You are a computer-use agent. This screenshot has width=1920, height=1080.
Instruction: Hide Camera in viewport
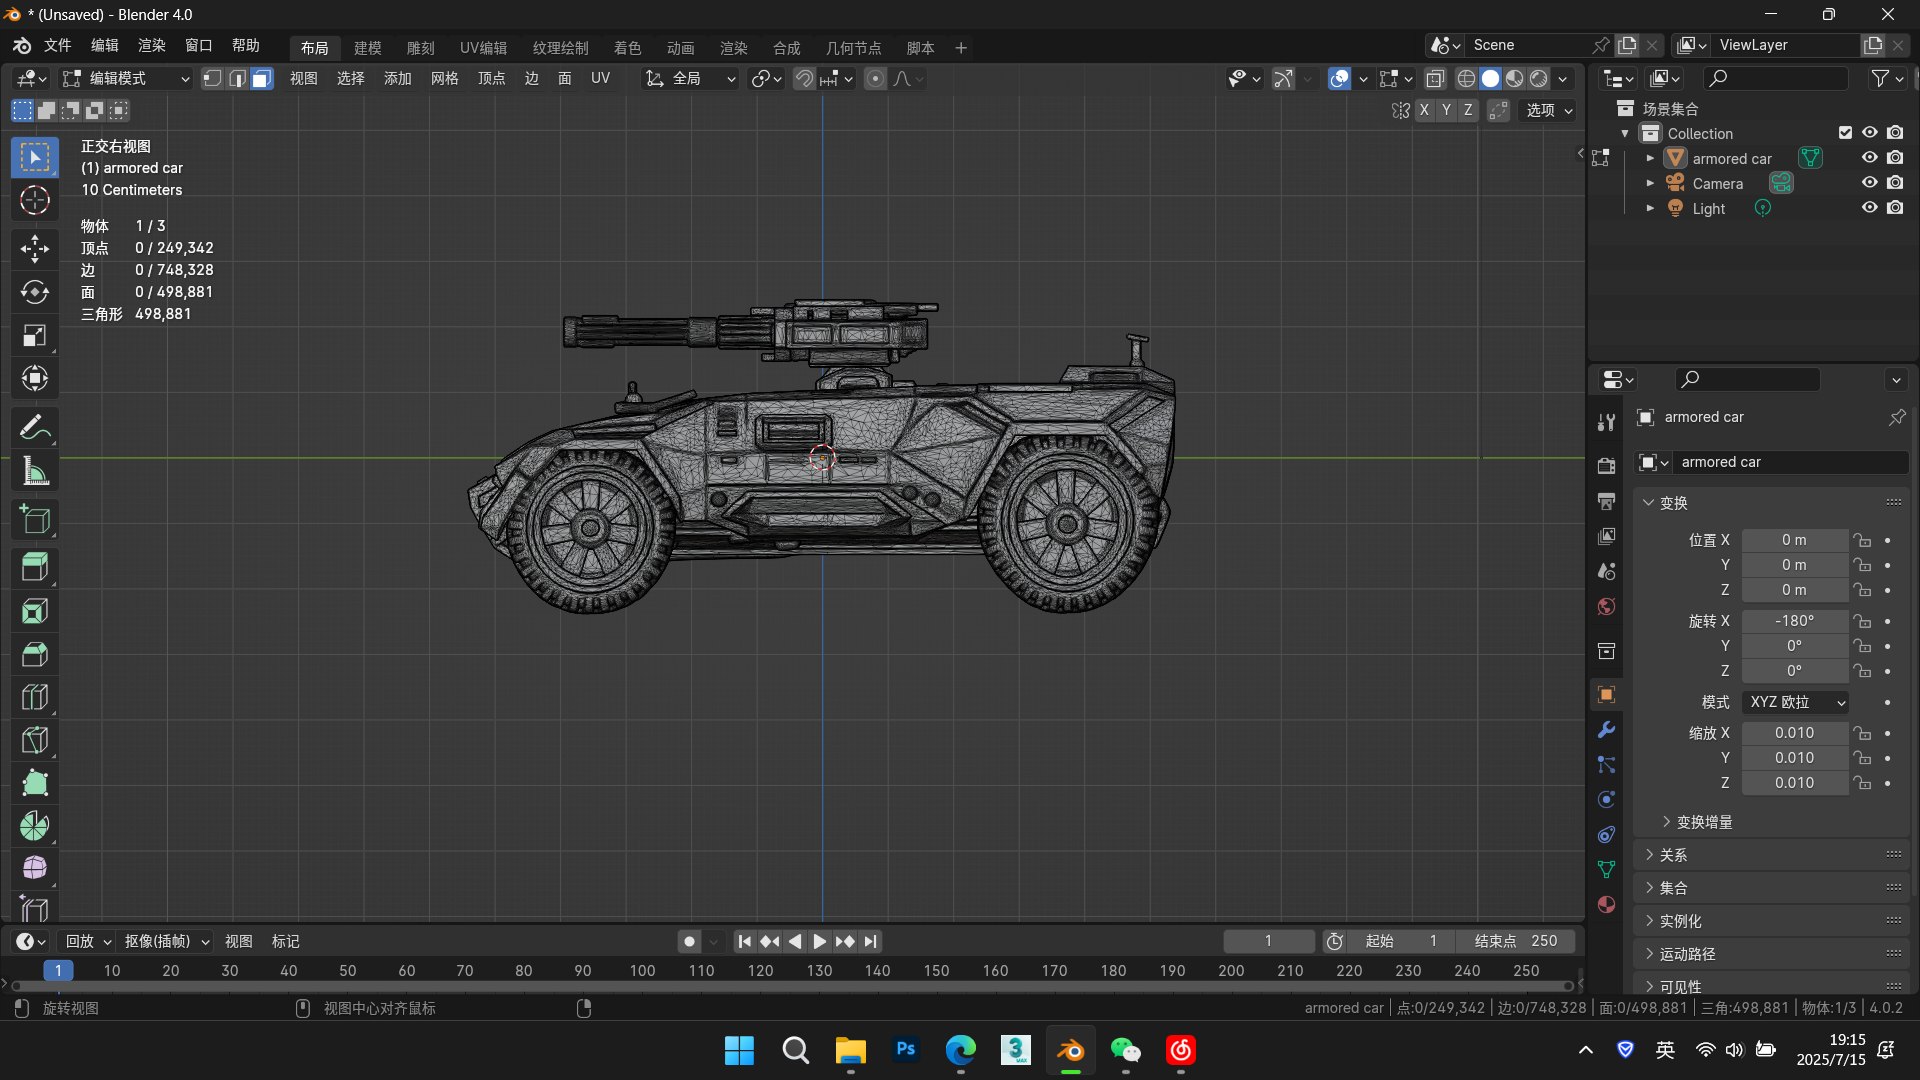(x=1869, y=183)
